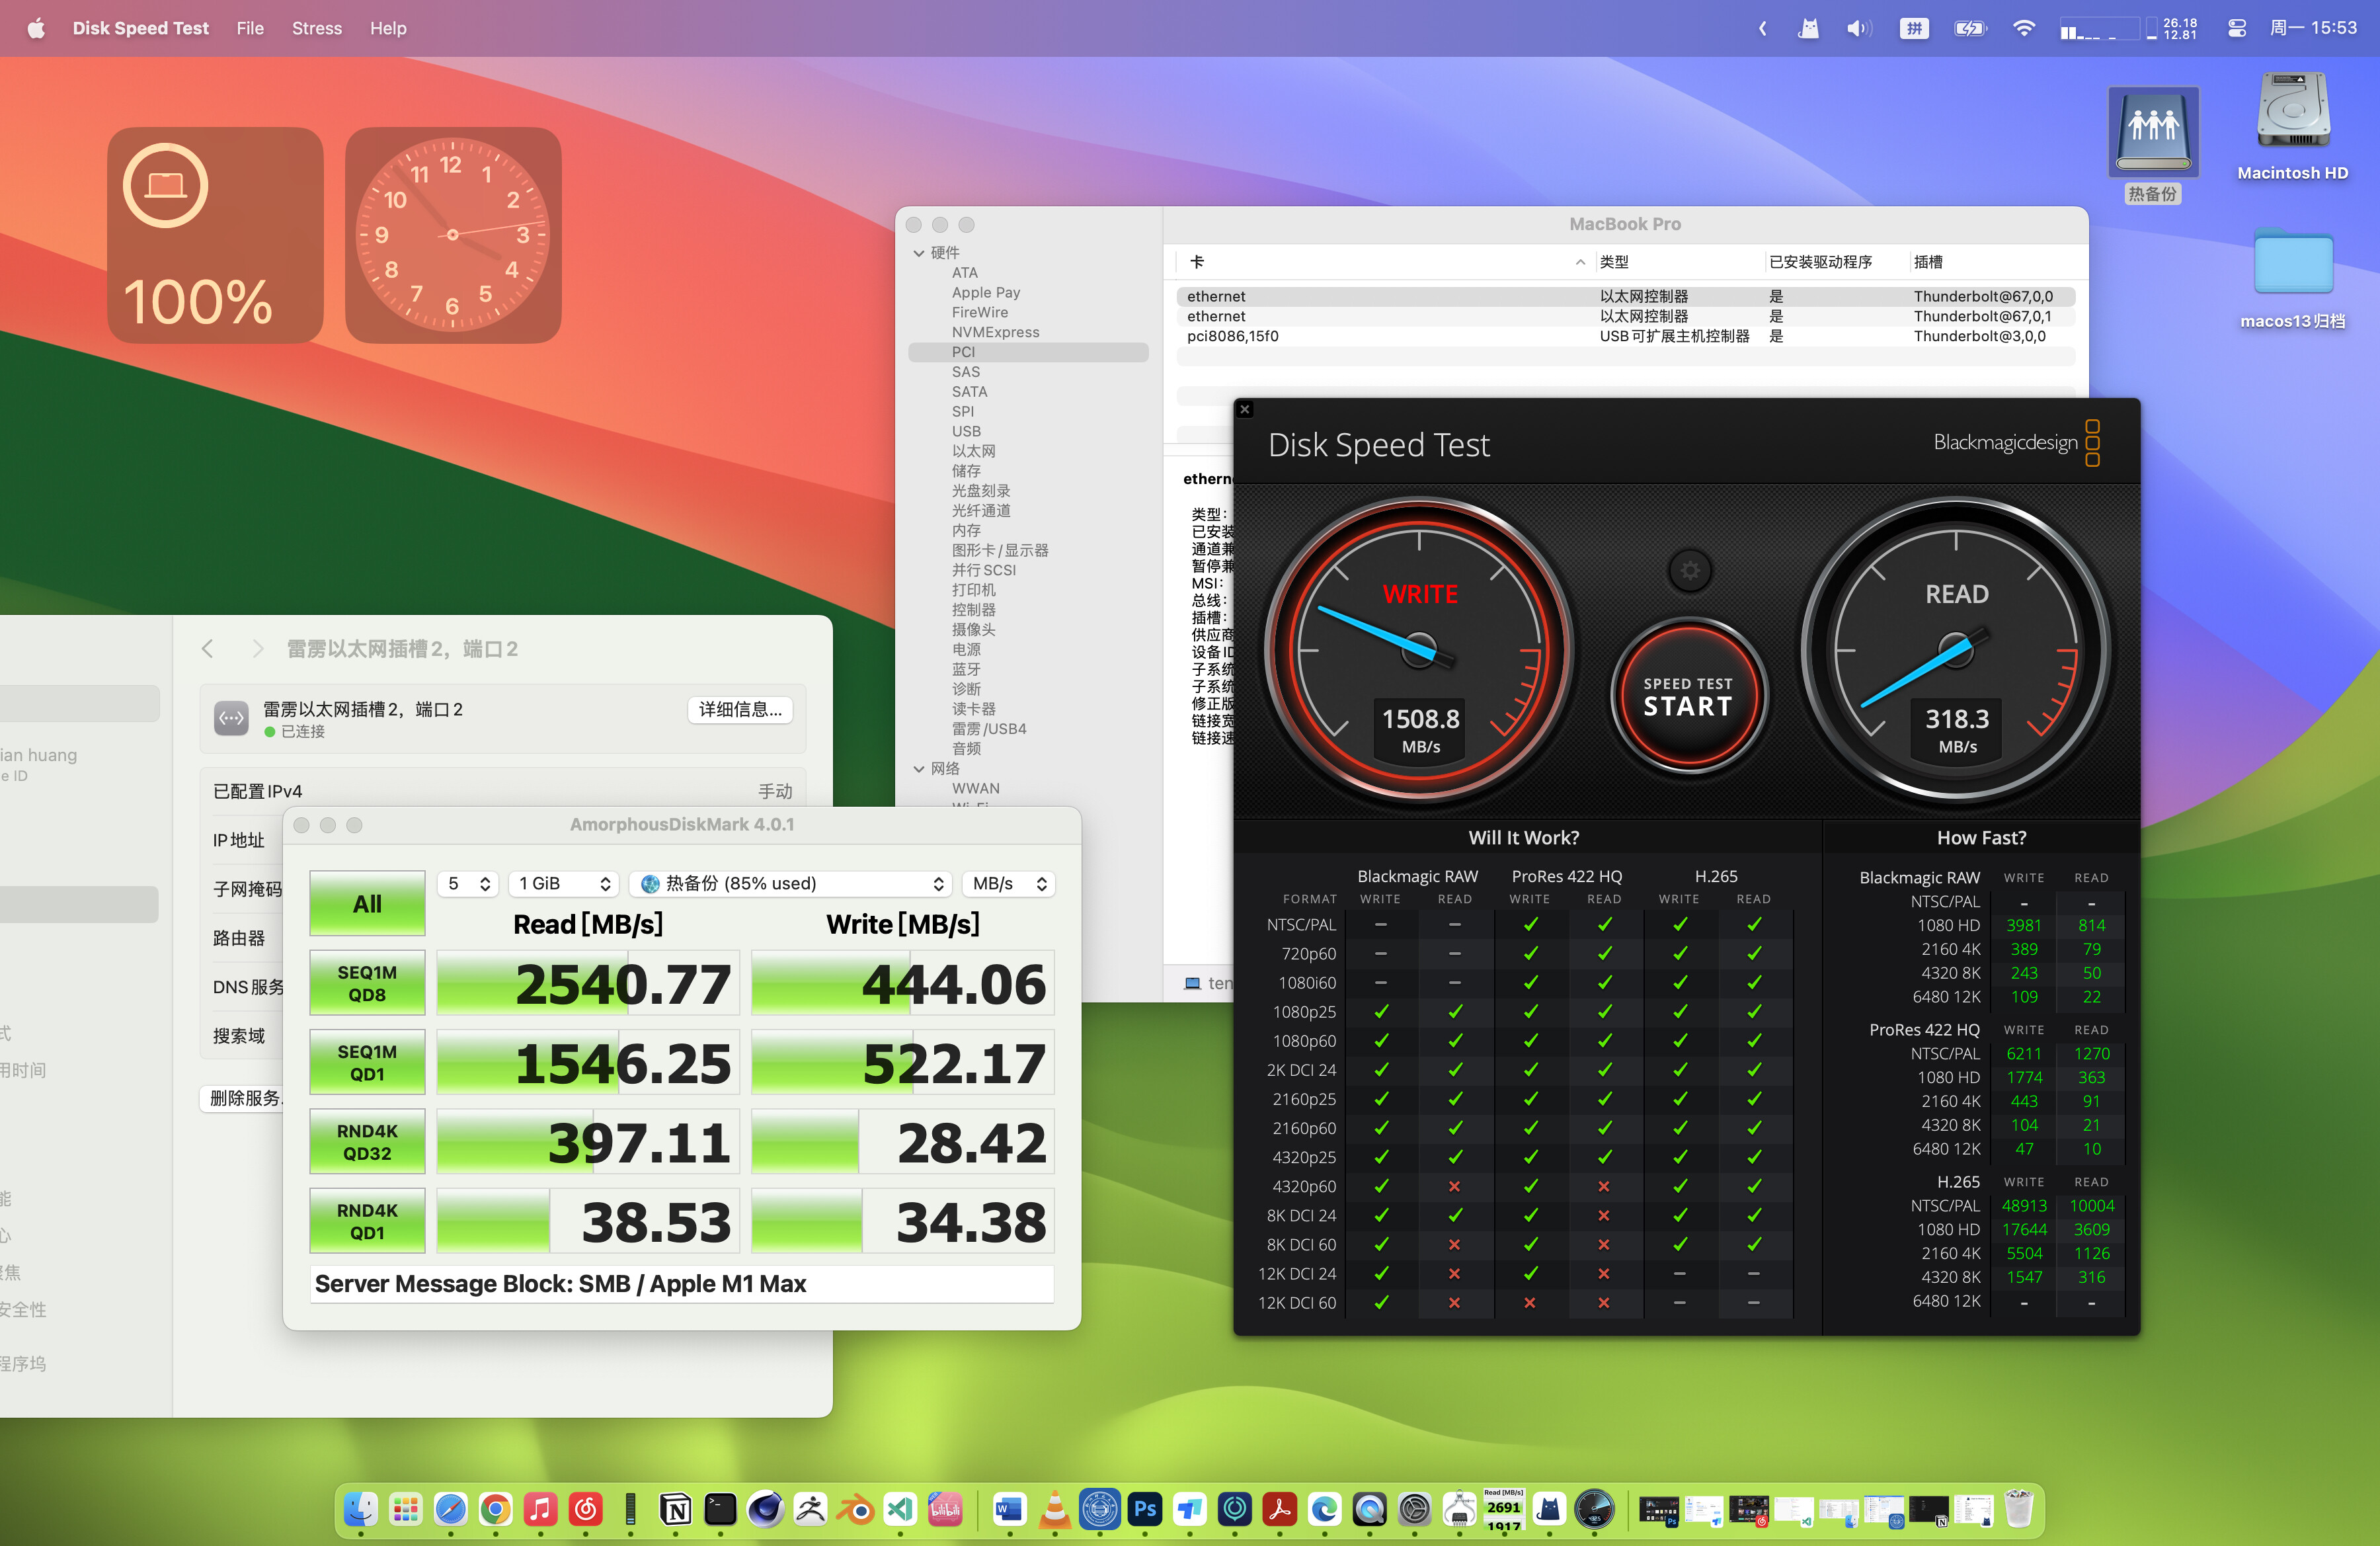The image size is (2380, 1546).
Task: Select USB in the hardware sidebar
Action: tap(966, 431)
